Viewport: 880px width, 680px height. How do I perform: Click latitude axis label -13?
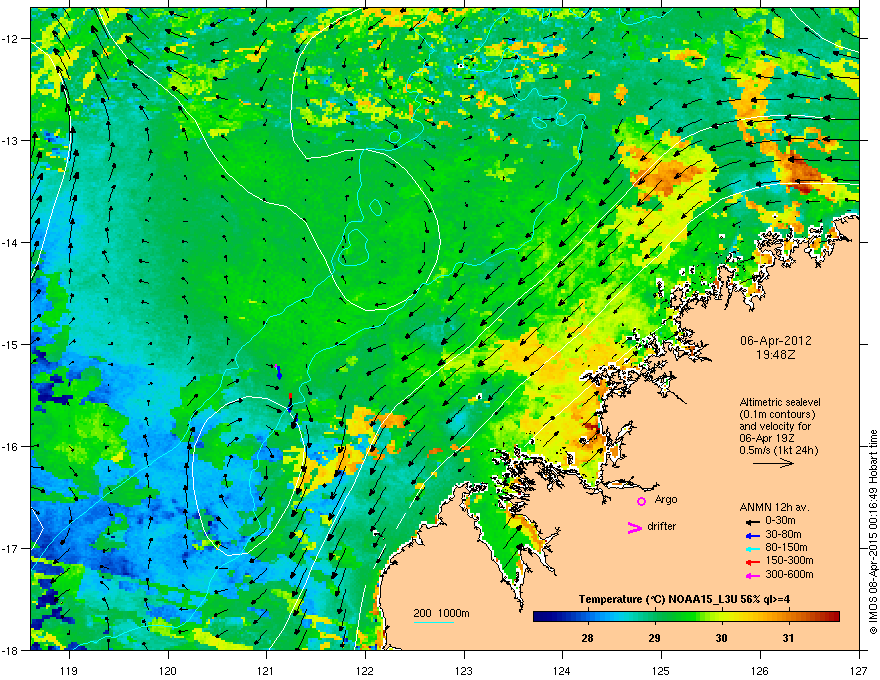pos(10,141)
